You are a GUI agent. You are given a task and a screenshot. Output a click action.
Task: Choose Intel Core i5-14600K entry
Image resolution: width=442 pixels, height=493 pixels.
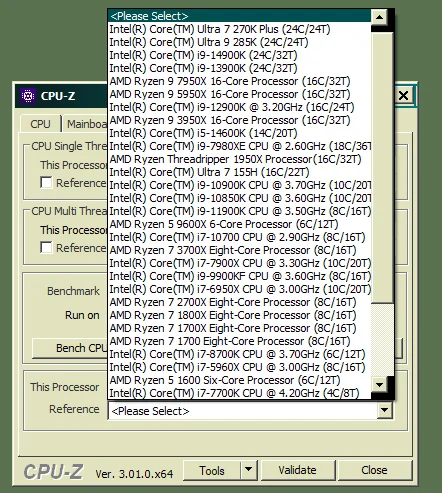239,133
